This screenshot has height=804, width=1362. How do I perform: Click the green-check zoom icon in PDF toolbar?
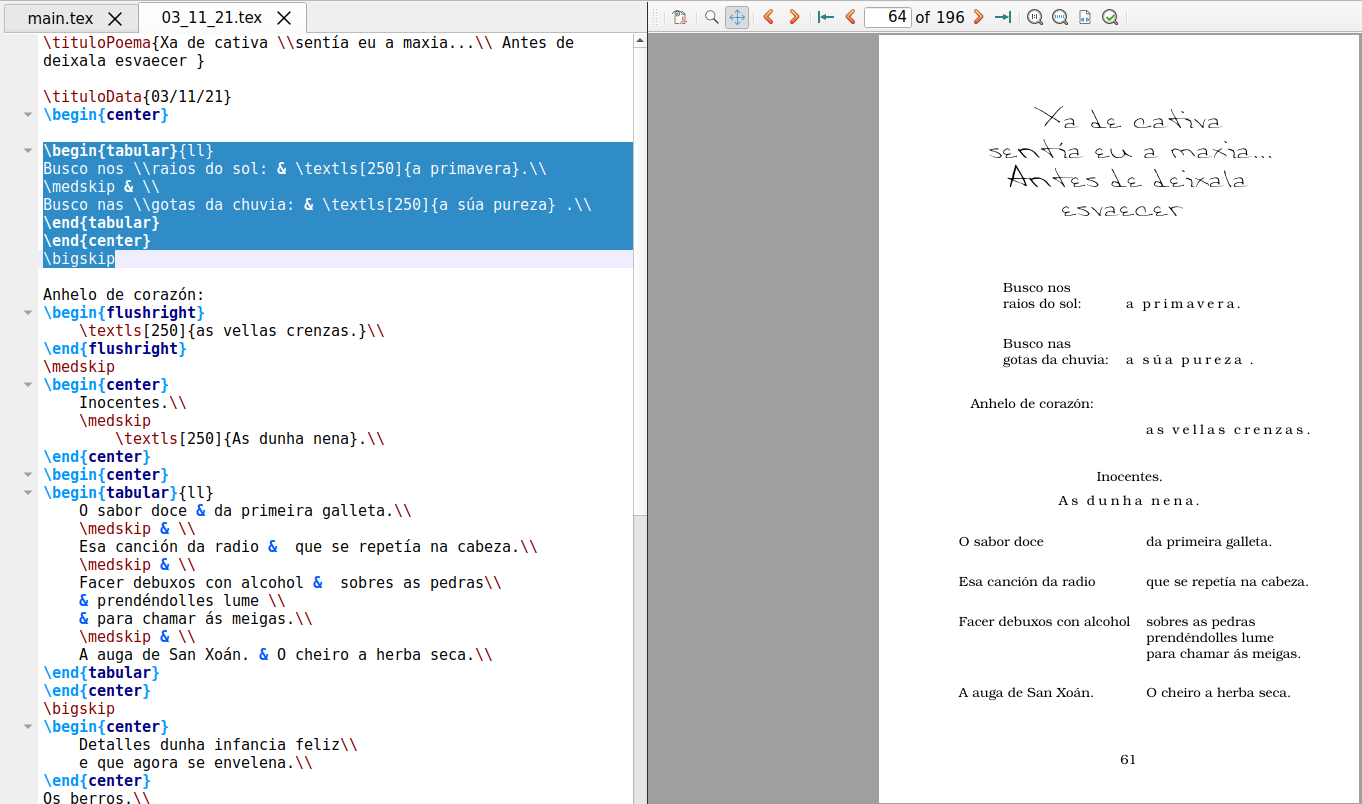(1110, 17)
